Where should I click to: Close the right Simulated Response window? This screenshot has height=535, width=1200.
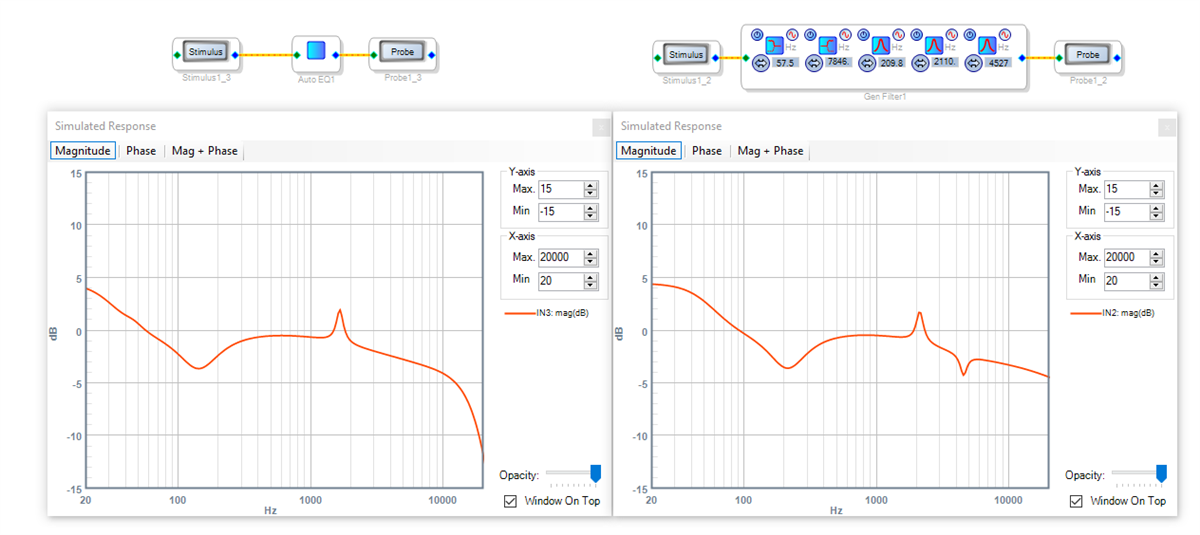pos(1167,127)
